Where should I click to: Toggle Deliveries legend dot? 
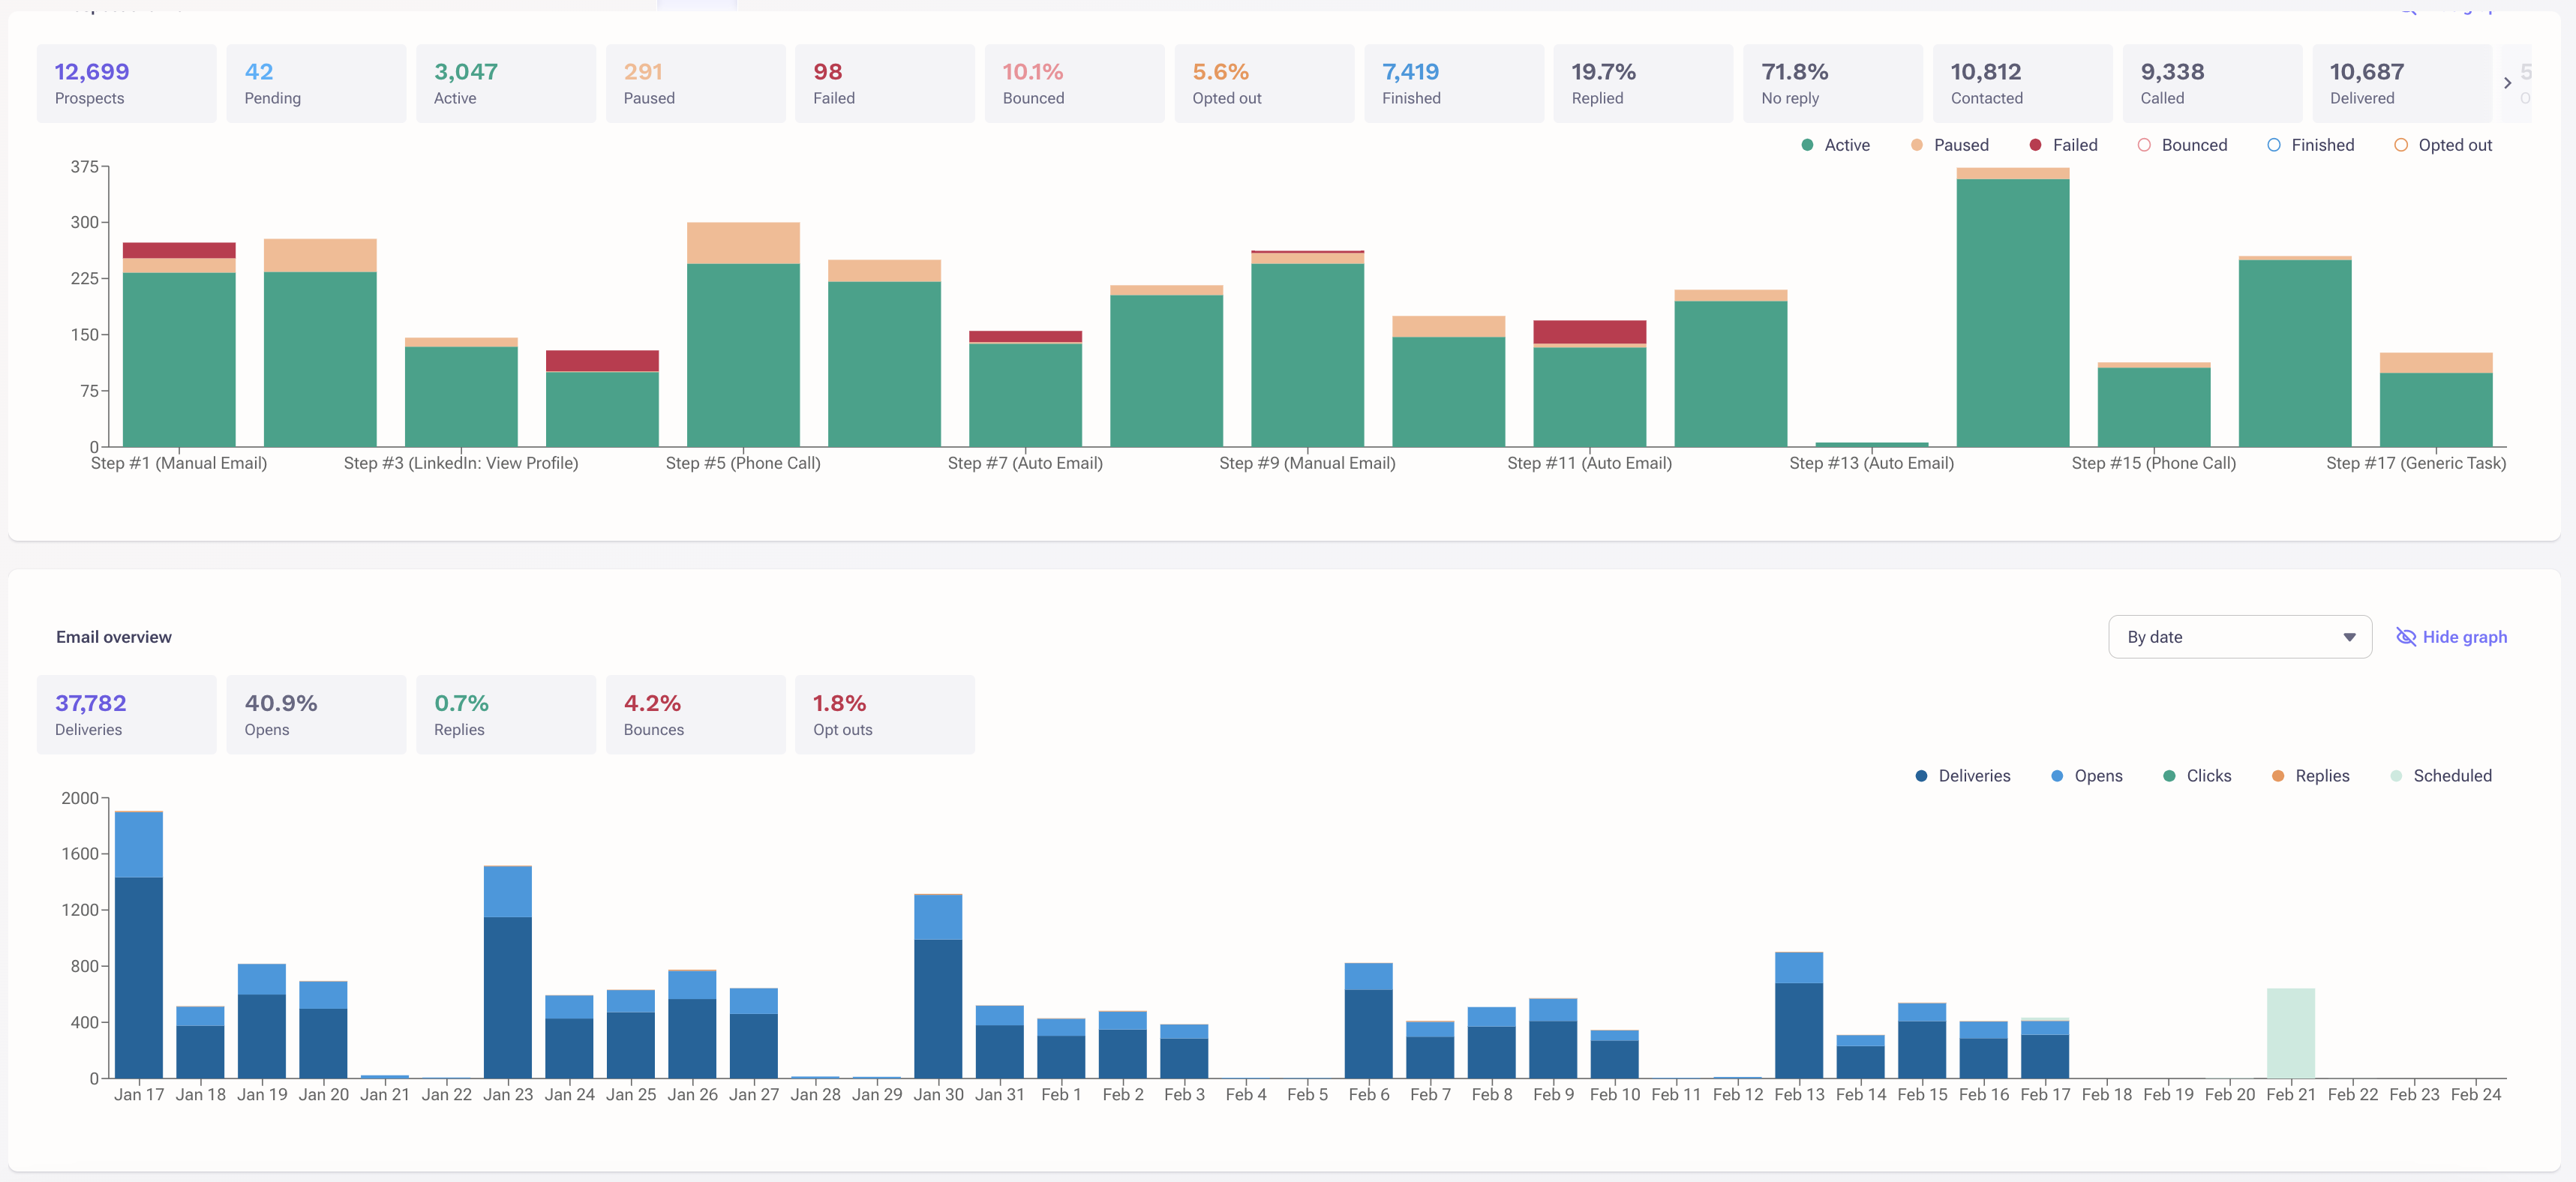click(1921, 776)
